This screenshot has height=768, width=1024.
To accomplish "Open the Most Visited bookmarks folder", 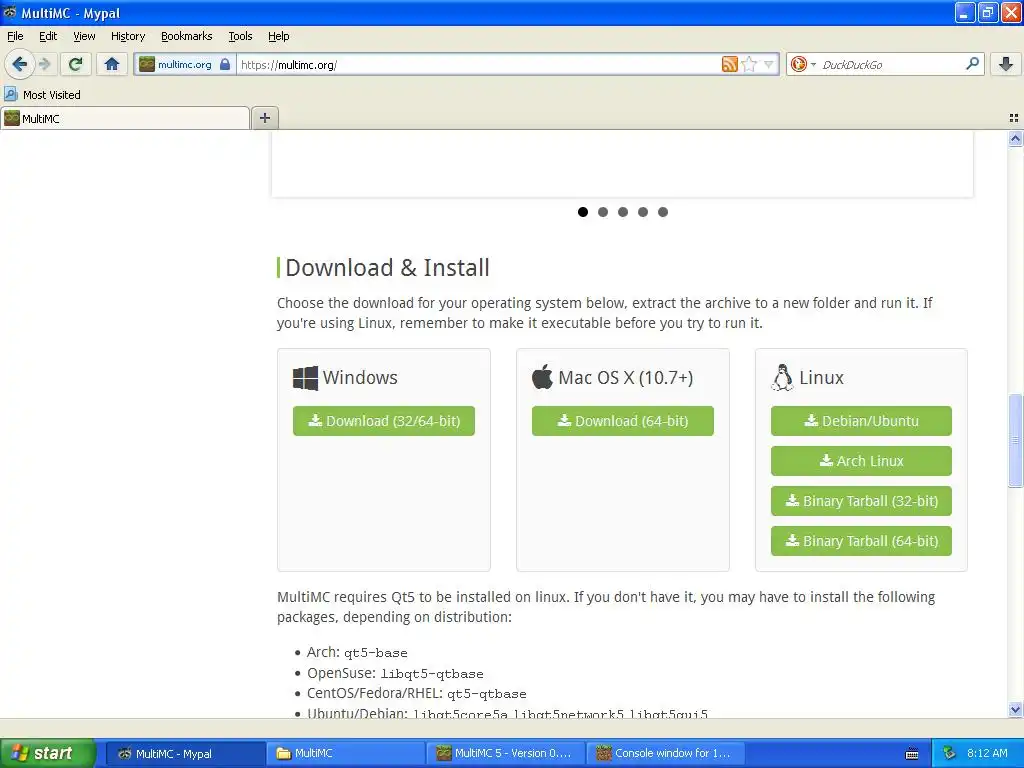I will tap(42, 95).
